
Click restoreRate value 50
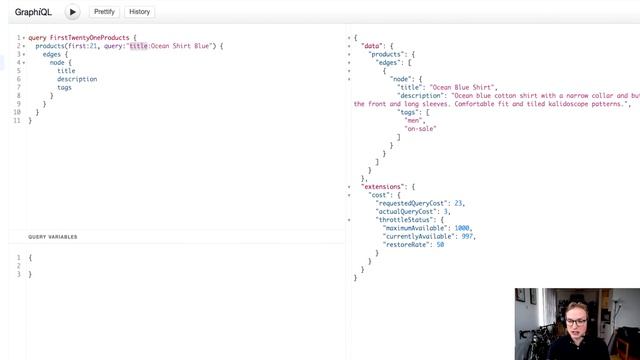click(x=440, y=244)
